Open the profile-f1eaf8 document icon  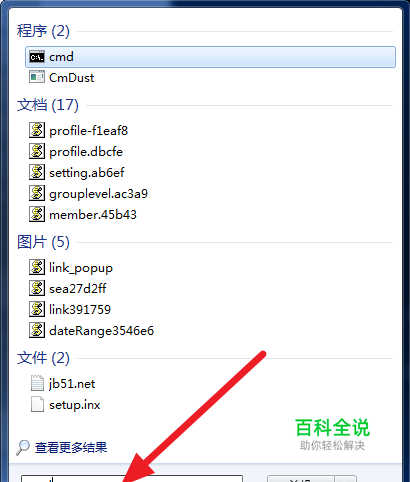click(37, 130)
